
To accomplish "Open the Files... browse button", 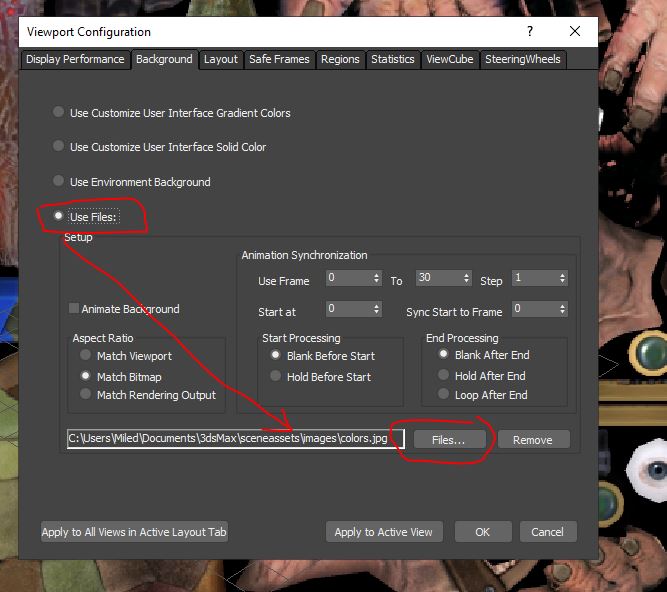I will pyautogui.click(x=450, y=439).
